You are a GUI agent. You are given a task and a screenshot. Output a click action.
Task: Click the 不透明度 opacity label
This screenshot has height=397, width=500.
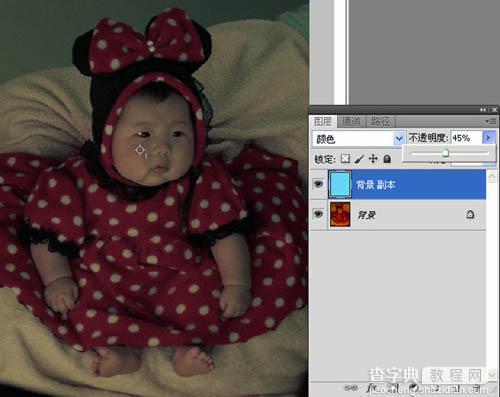(x=429, y=138)
